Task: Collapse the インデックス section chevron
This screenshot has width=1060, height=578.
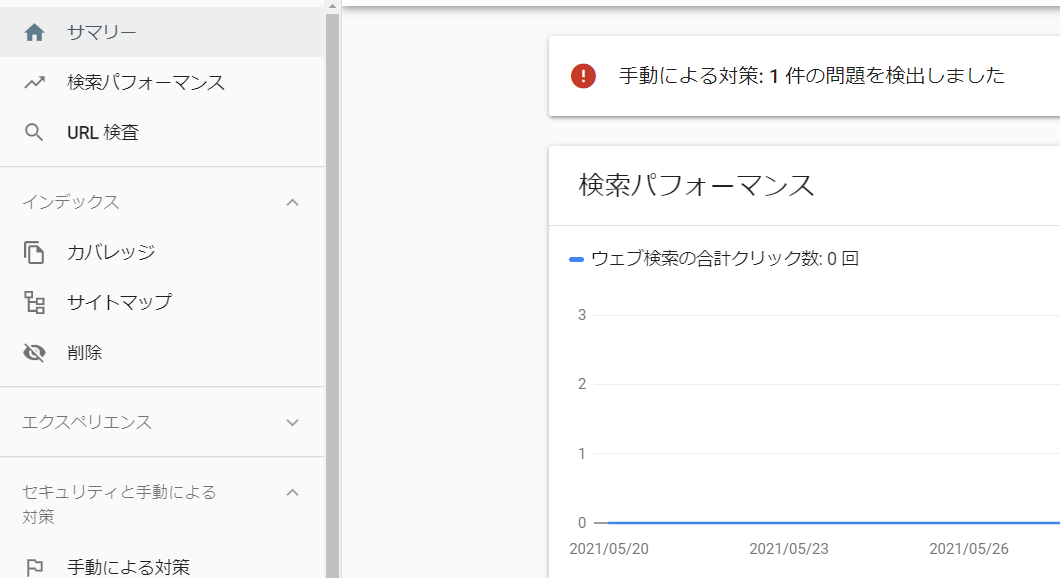Action: click(292, 202)
